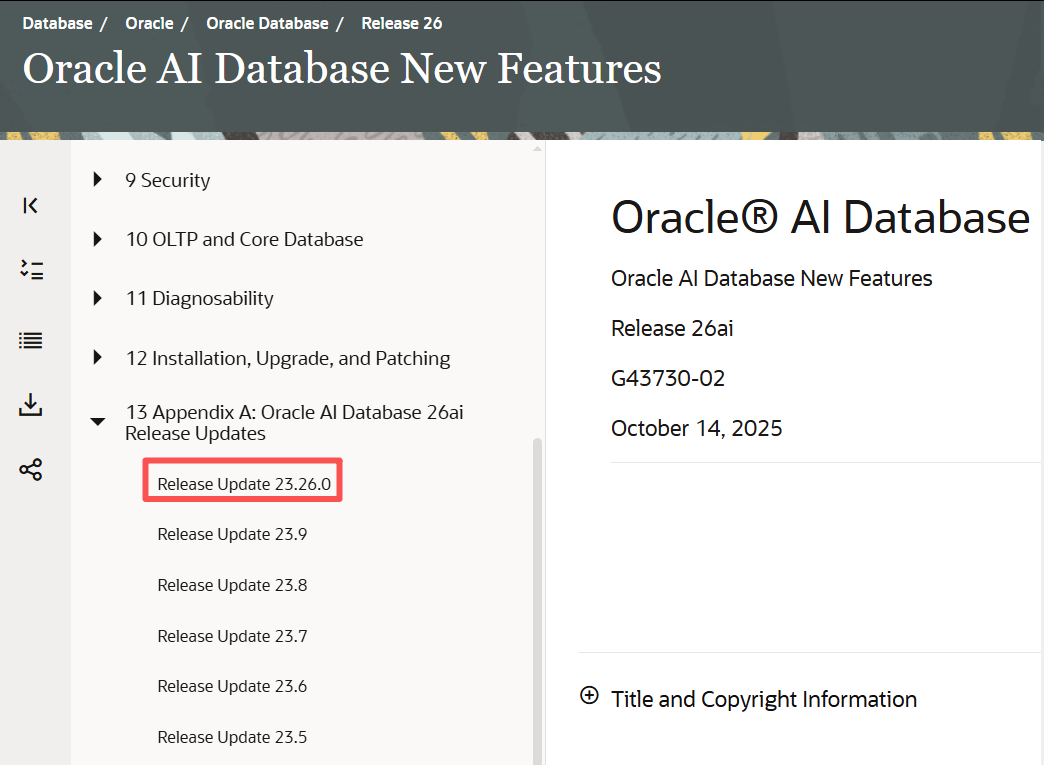Click the download icon
Viewport: 1044px width, 765px height.
(x=31, y=405)
